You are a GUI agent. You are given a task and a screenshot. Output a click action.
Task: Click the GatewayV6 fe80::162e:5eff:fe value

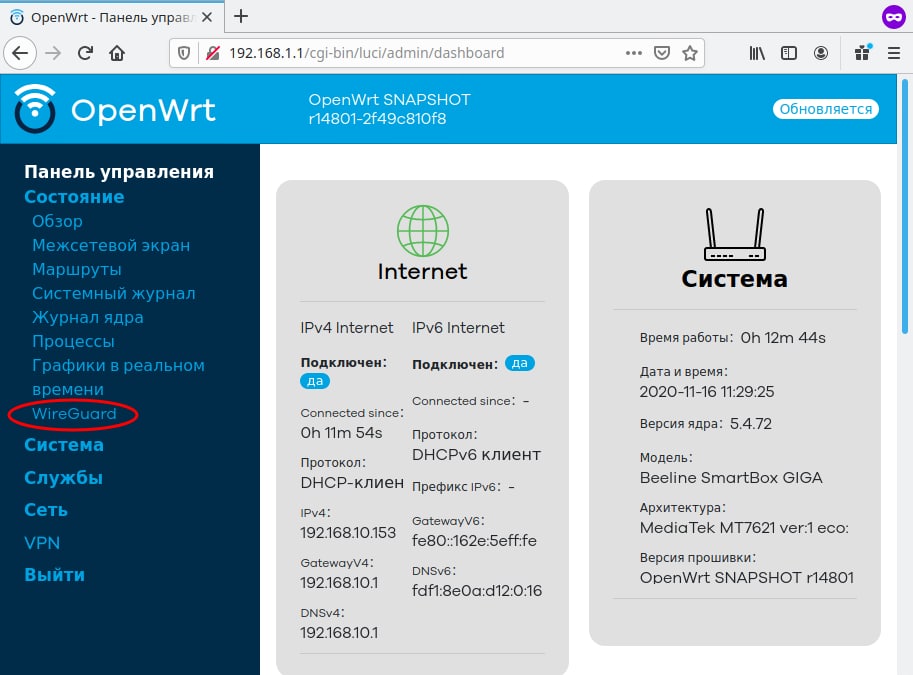(474, 540)
